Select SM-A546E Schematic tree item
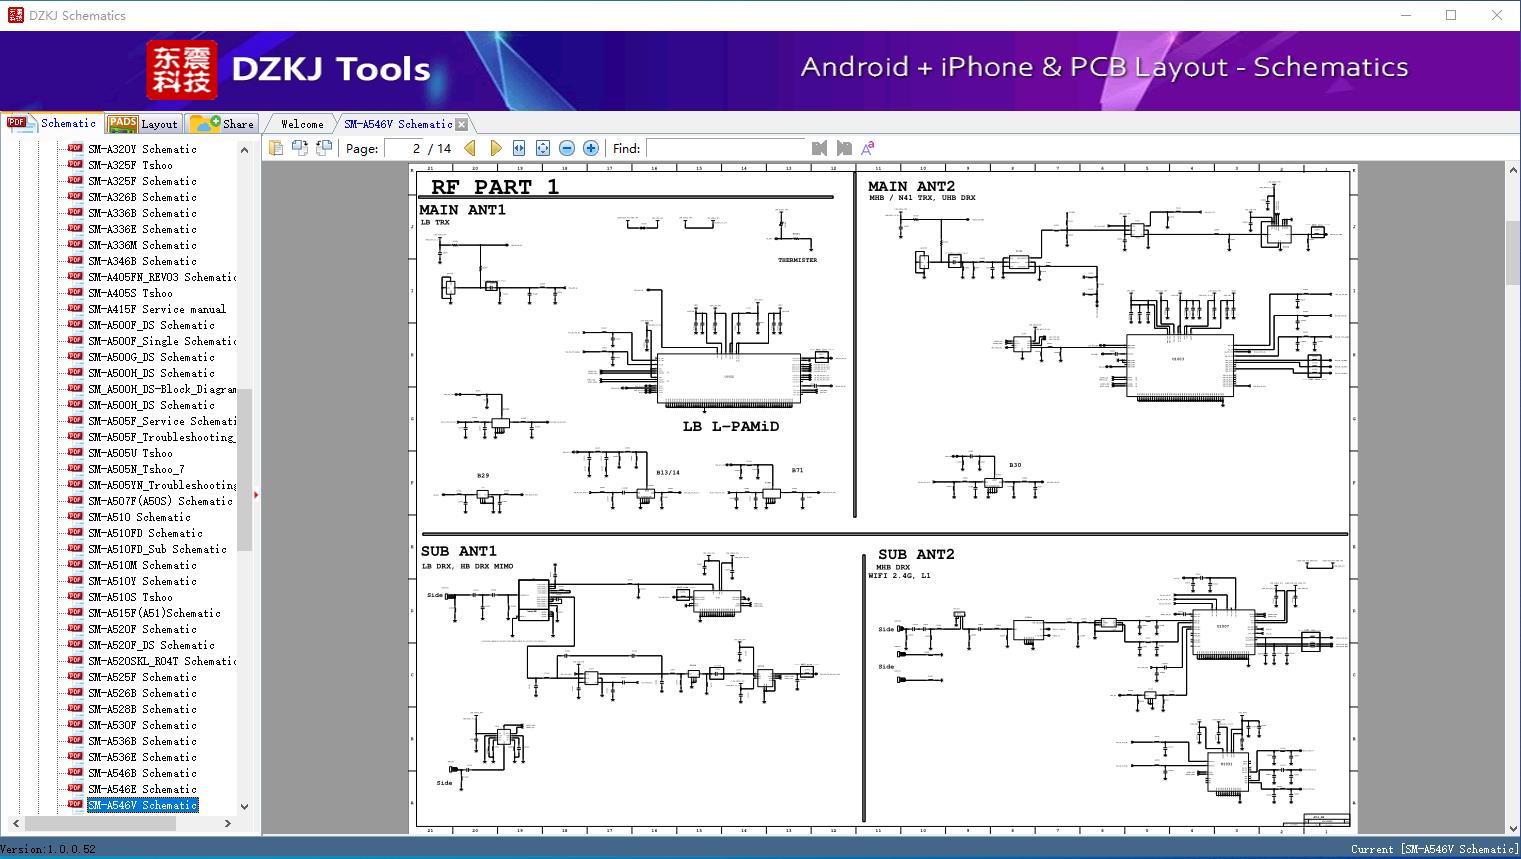The image size is (1521, 859). 142,789
